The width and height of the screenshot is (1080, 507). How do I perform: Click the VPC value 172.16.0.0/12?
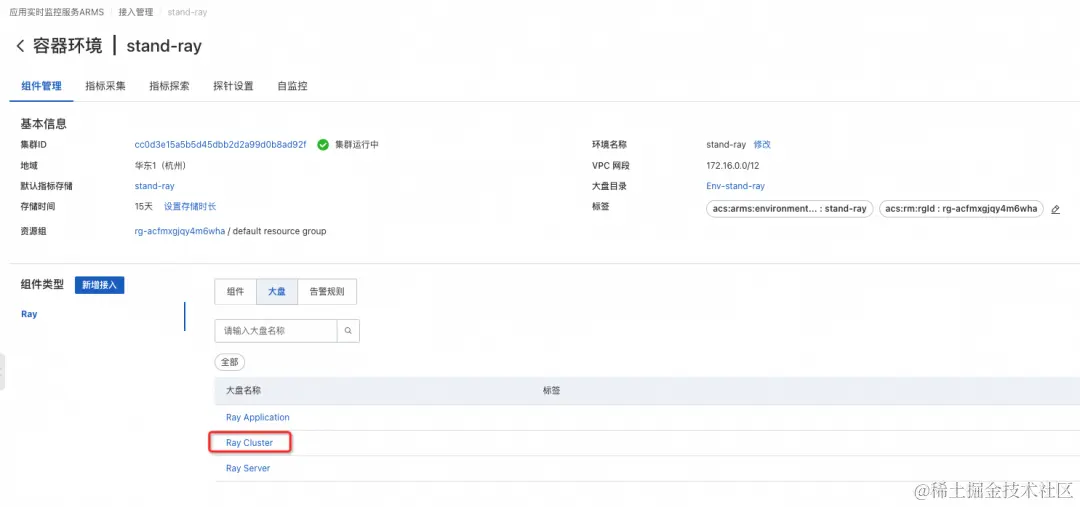[733, 165]
